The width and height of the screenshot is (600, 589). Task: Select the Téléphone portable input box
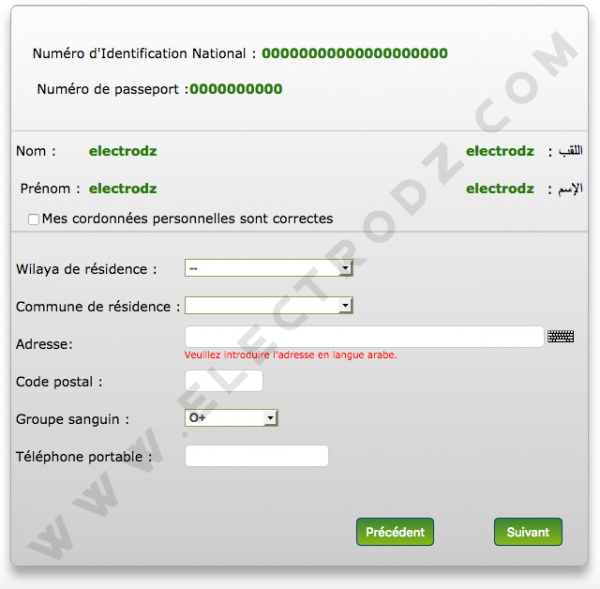click(256, 456)
